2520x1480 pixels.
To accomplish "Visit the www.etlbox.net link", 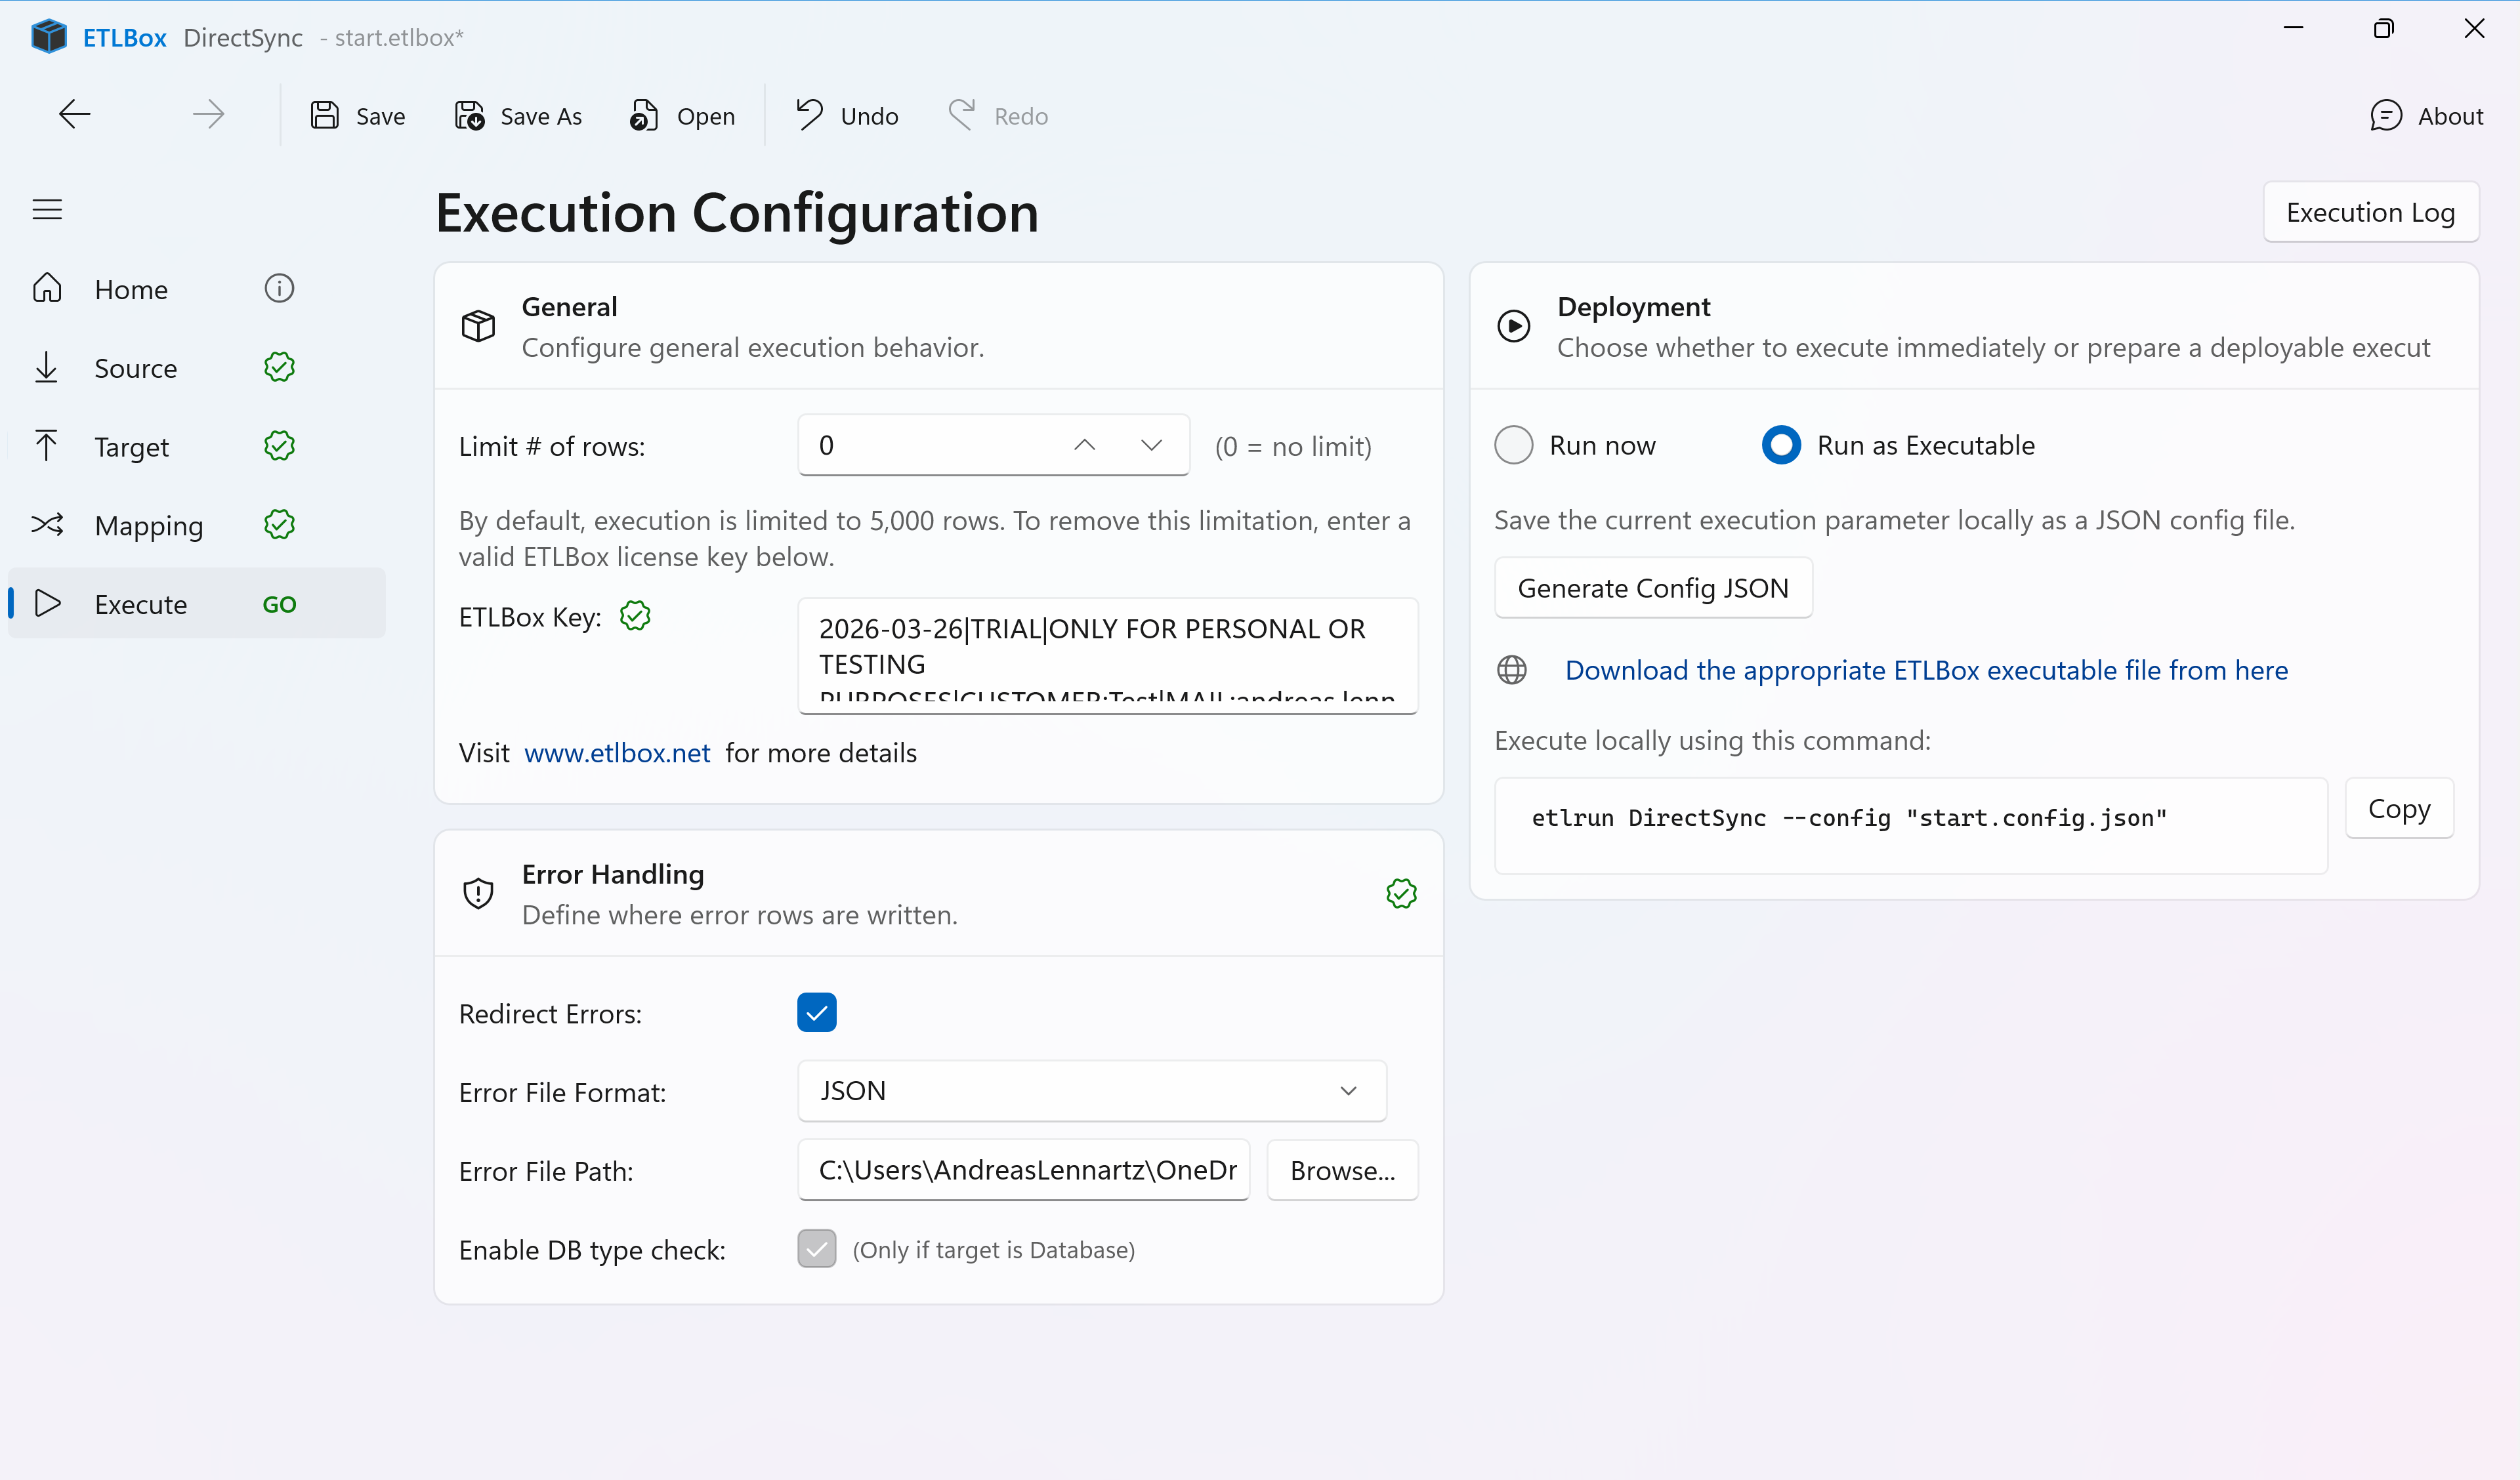I will pyautogui.click(x=617, y=752).
